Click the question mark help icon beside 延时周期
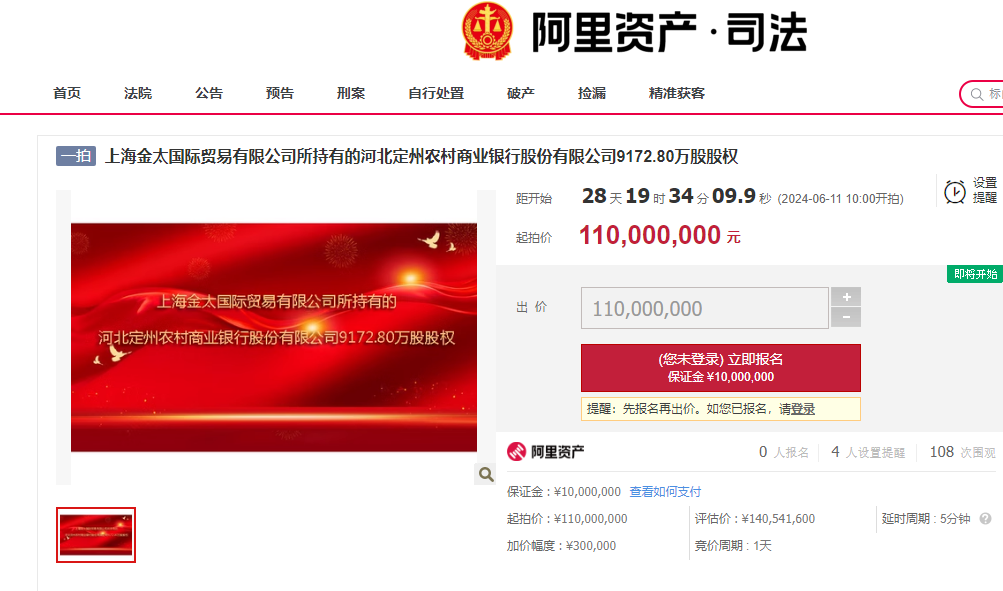The image size is (1003, 591). click(986, 519)
